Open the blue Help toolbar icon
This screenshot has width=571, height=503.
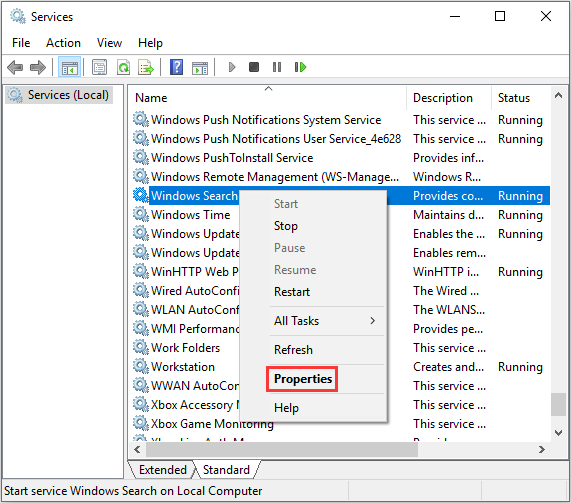click(x=177, y=67)
